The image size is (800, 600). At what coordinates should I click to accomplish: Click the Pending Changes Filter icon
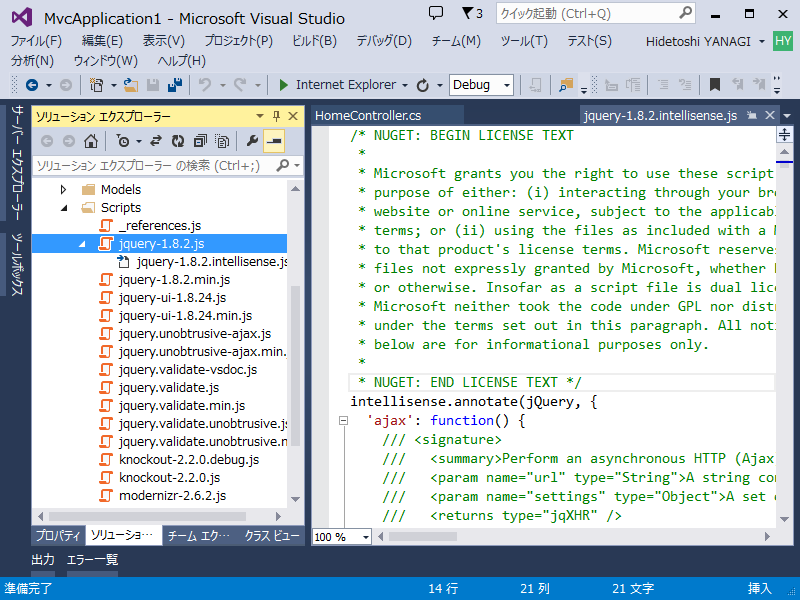pos(123,141)
